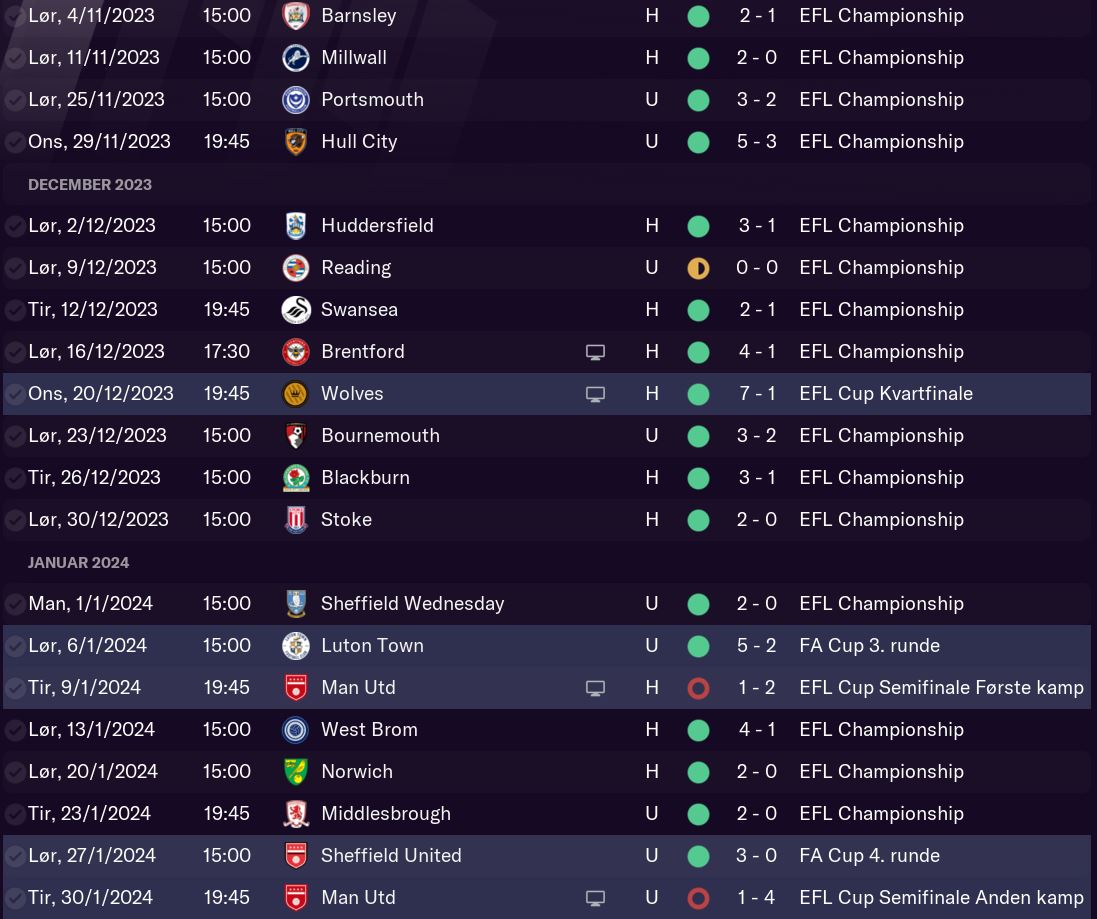Click the yellow draw indicator for Reading

[698, 268]
